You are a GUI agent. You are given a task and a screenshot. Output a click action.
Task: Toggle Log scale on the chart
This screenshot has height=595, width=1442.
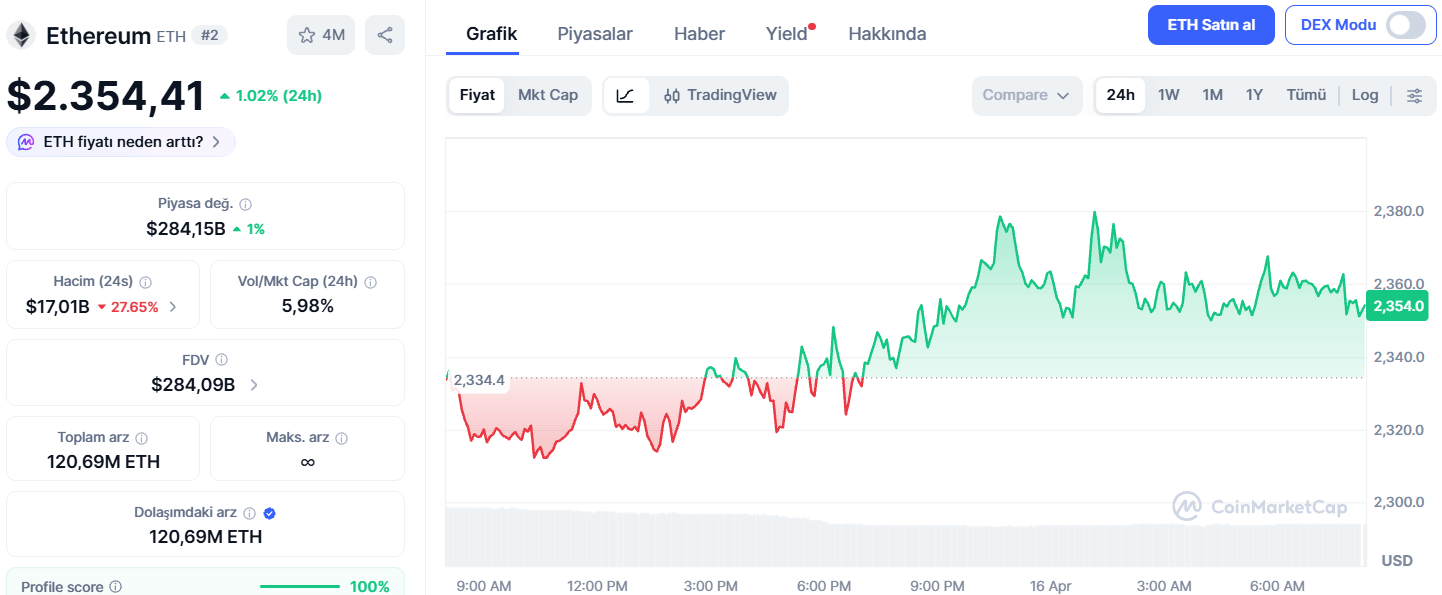coord(1365,96)
